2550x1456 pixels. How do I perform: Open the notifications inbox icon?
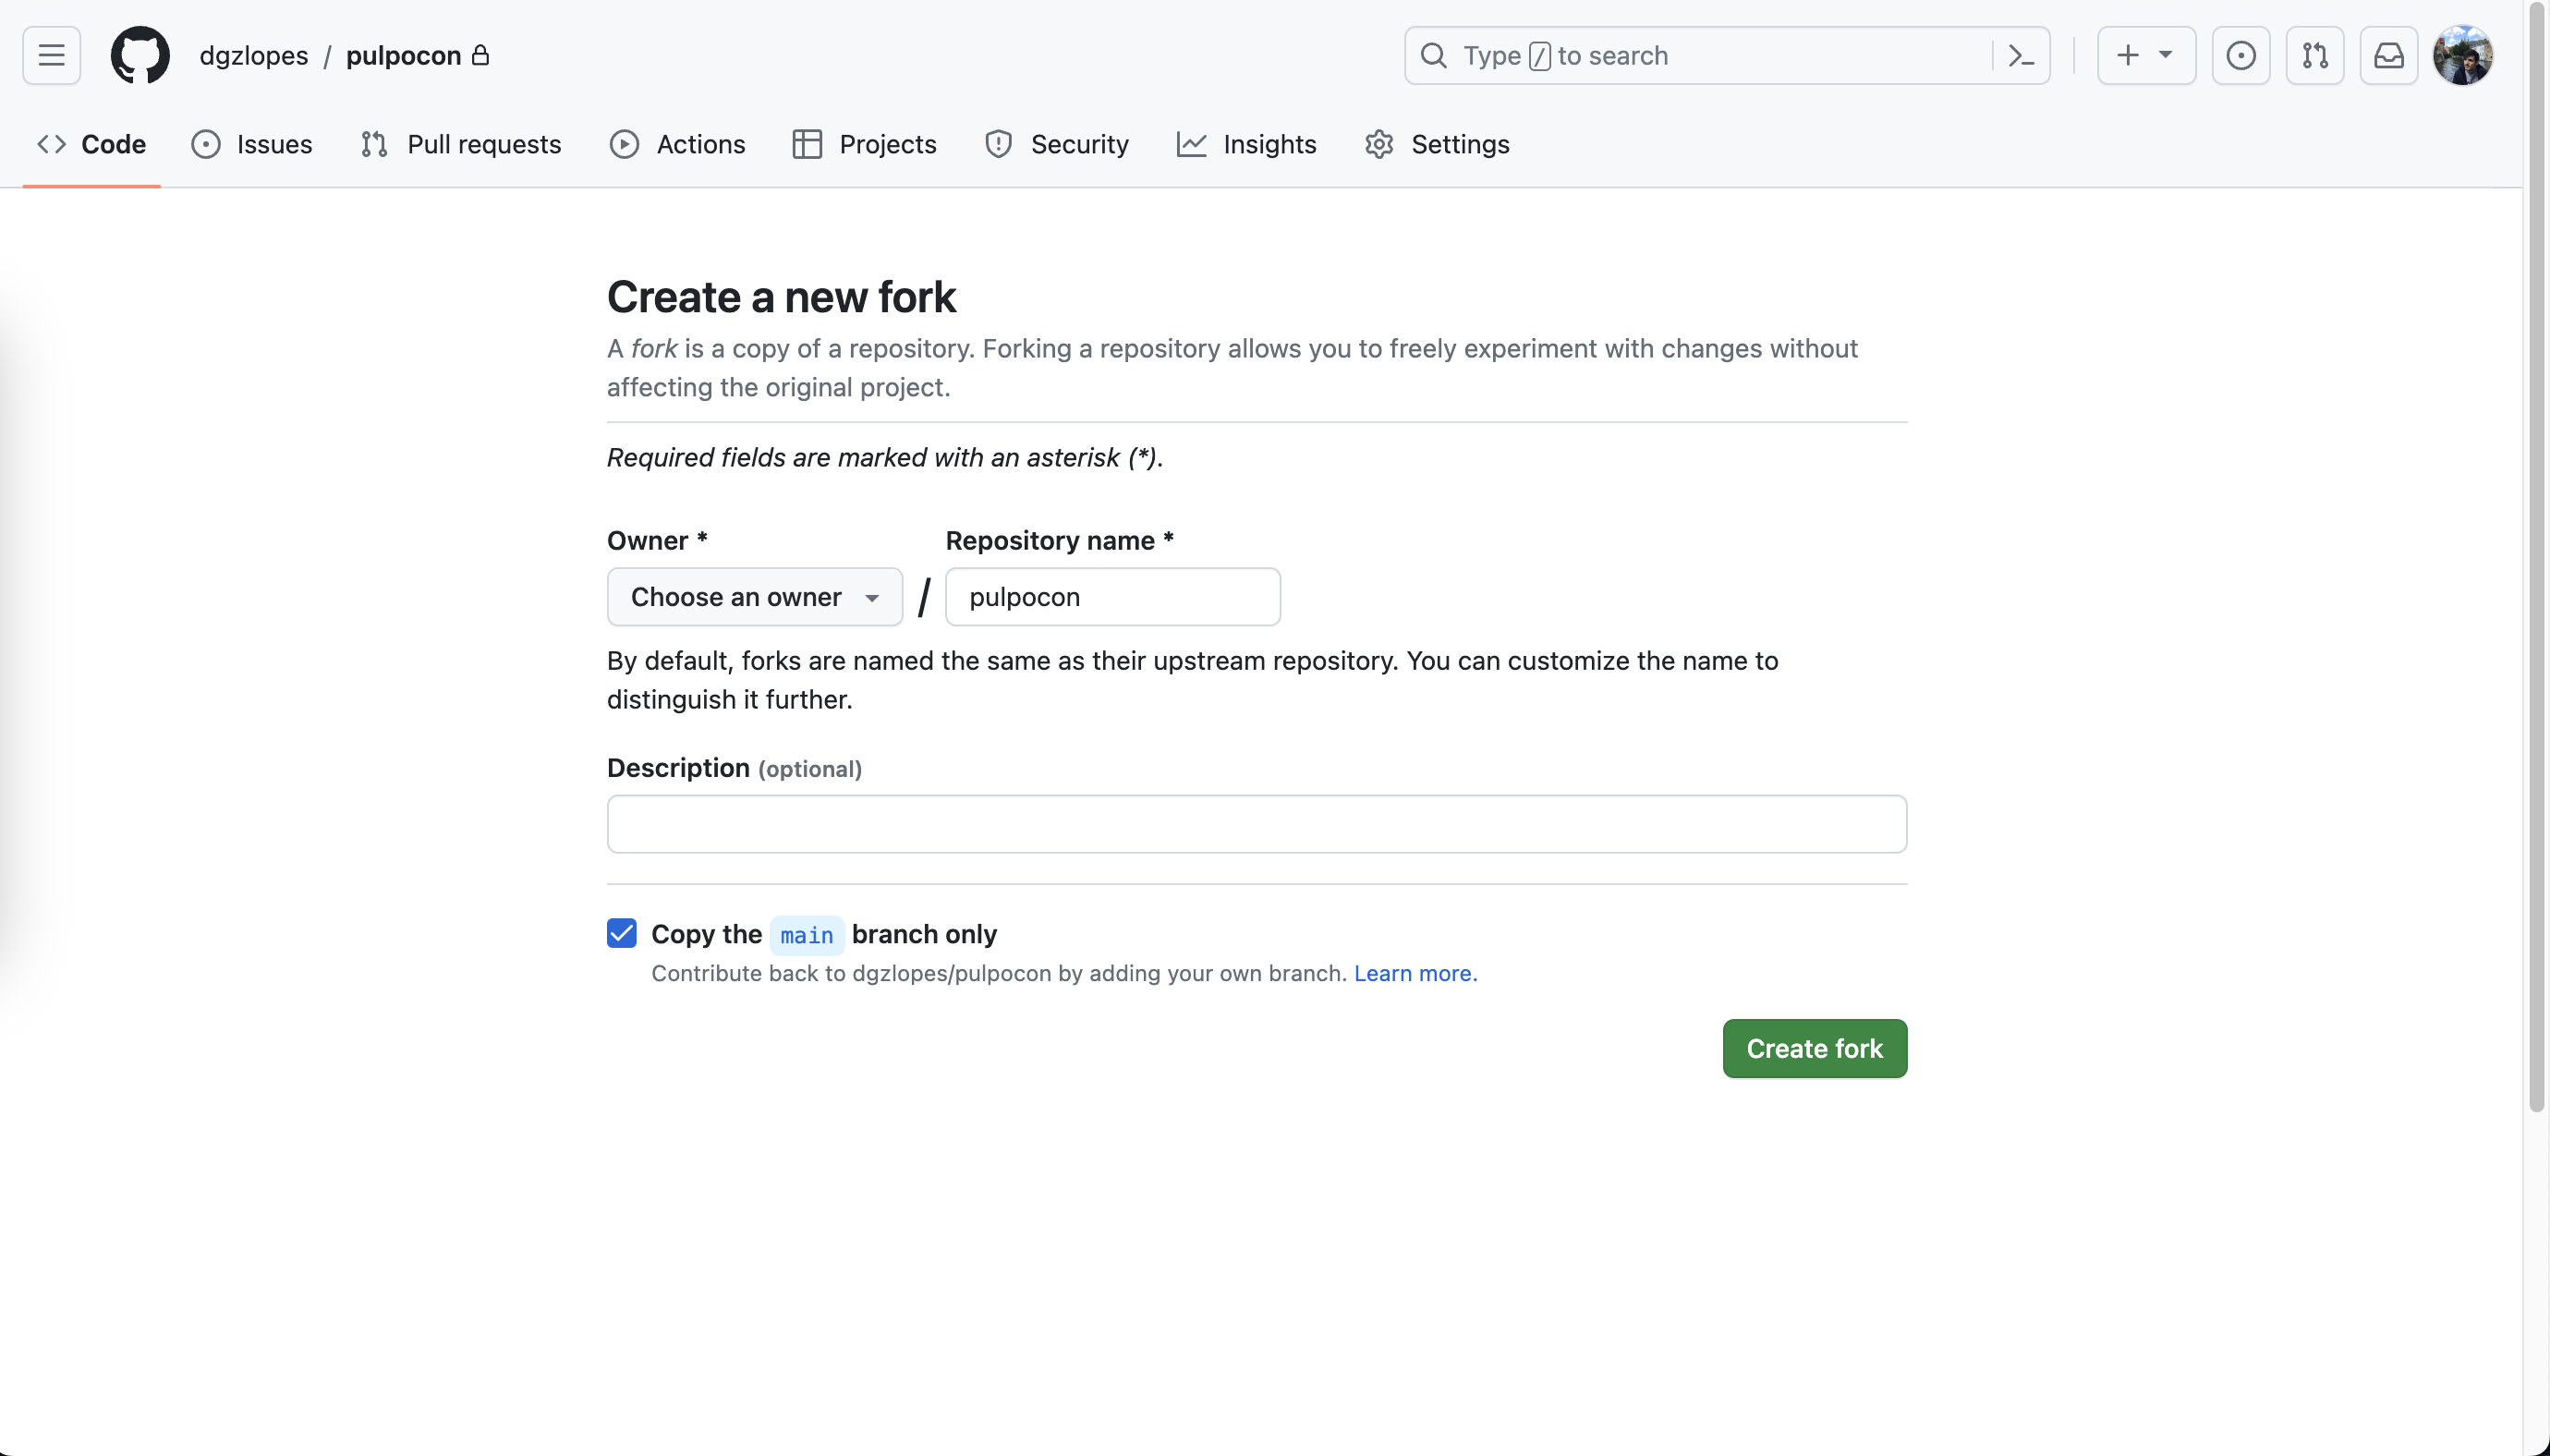coord(2388,56)
